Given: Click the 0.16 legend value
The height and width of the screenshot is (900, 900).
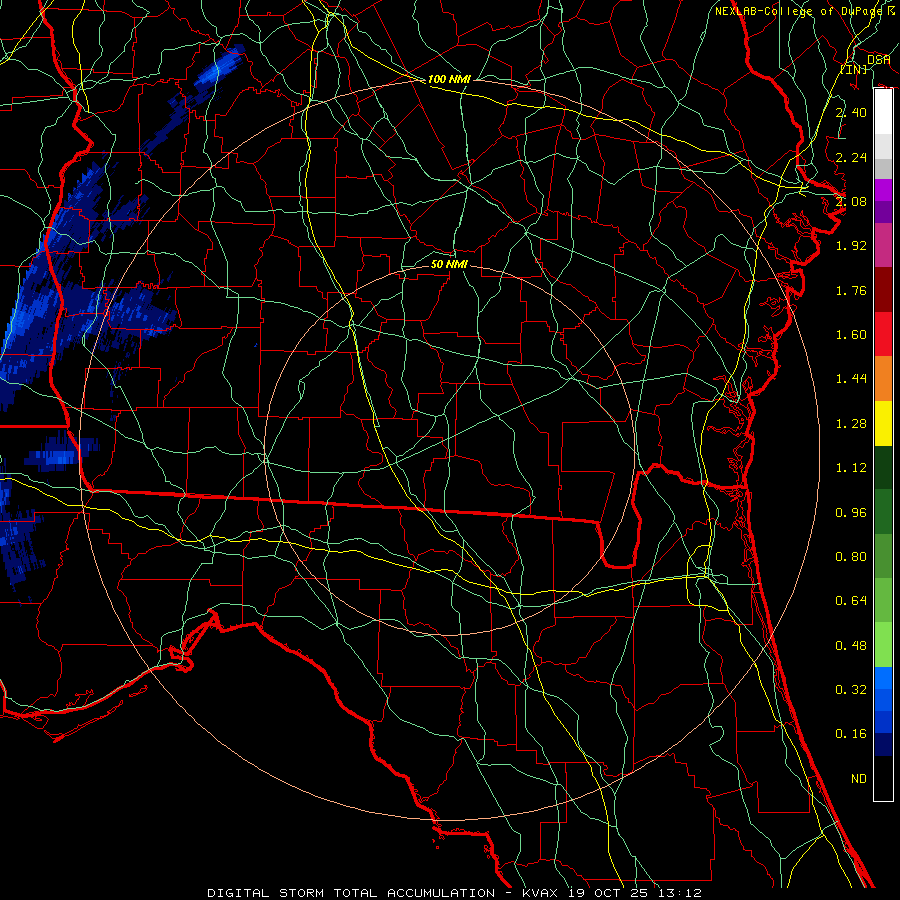Looking at the screenshot, I should coord(851,734).
